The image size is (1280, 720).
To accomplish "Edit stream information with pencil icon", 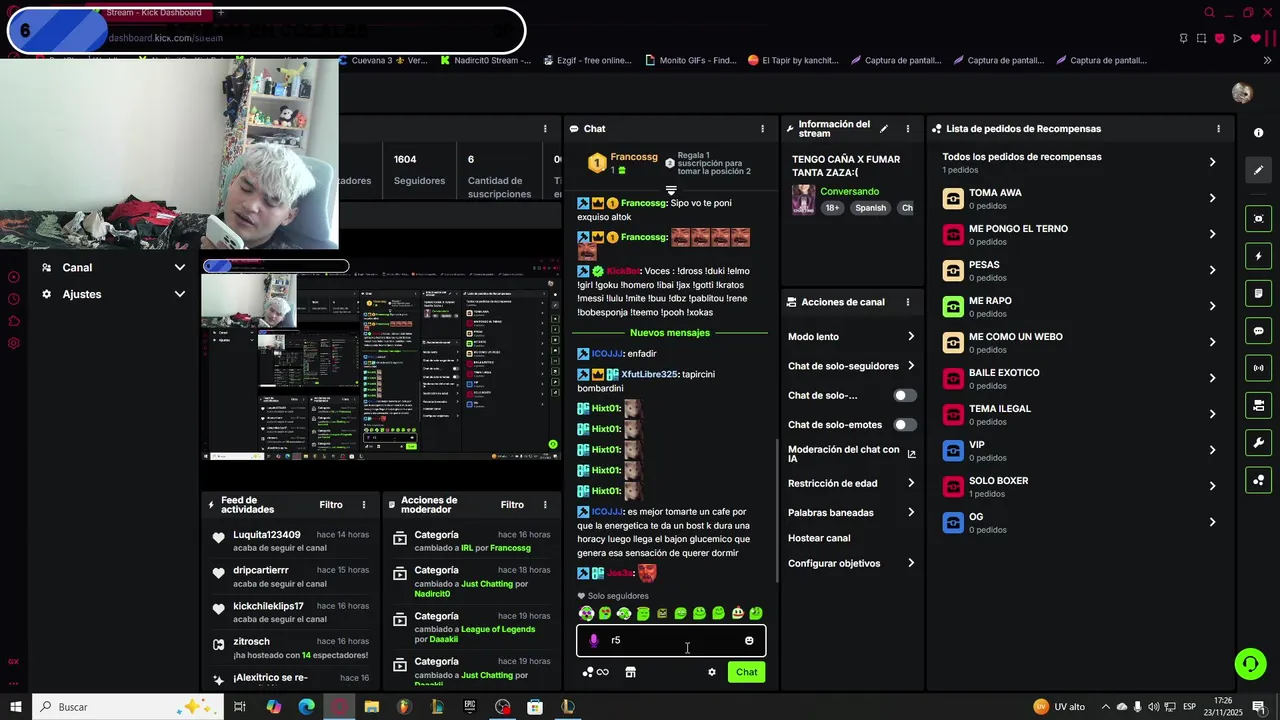I will pos(883,129).
